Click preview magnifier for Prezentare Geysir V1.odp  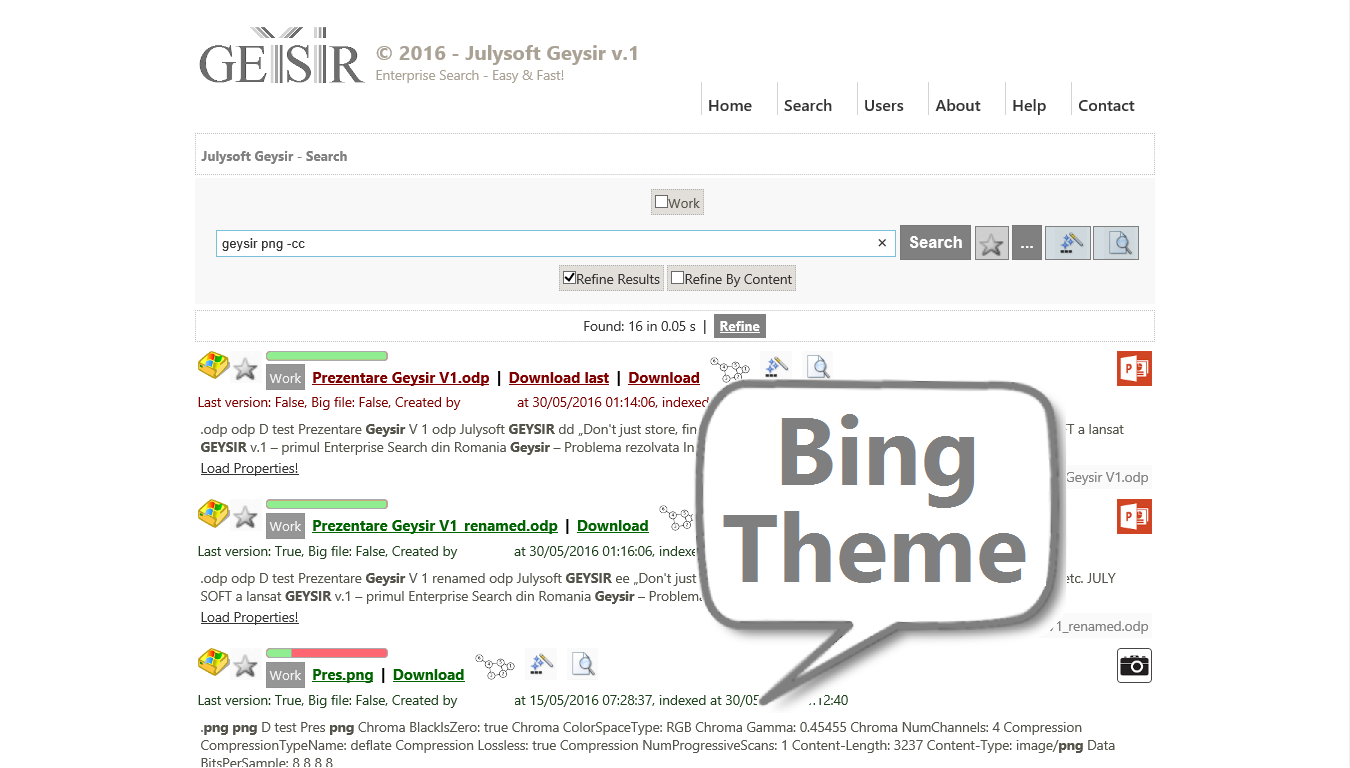pyautogui.click(x=818, y=367)
